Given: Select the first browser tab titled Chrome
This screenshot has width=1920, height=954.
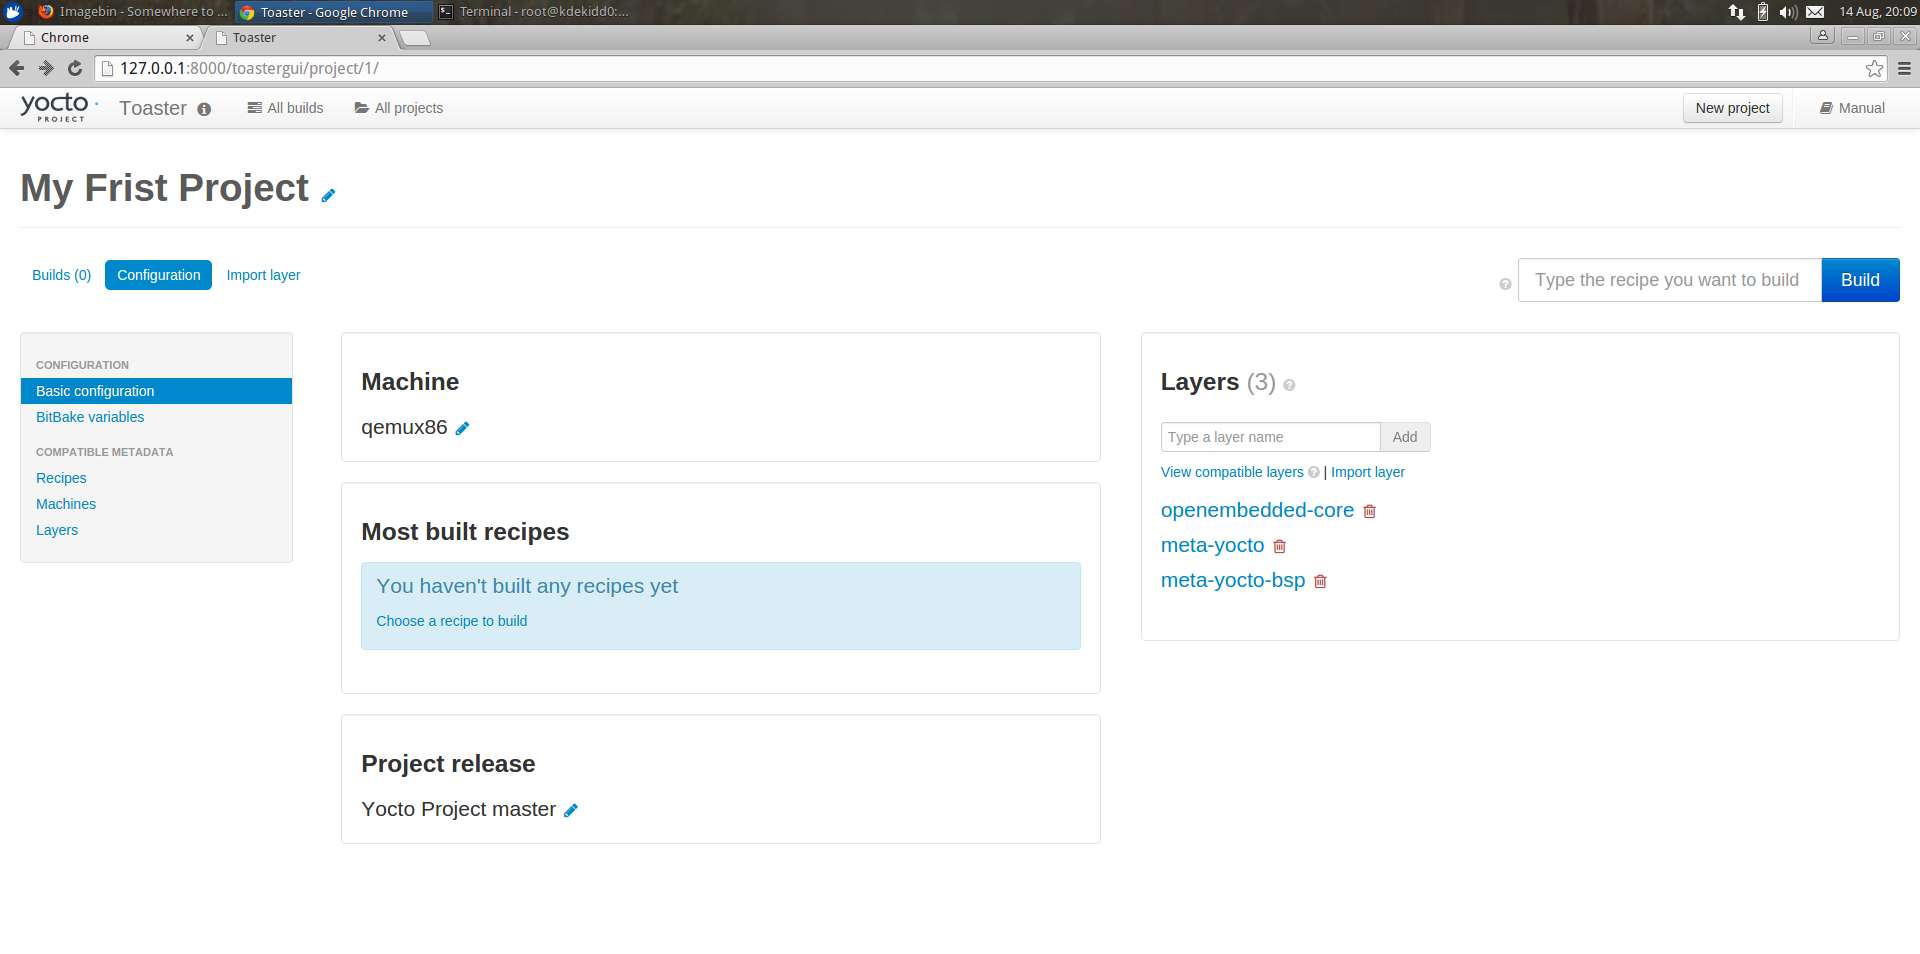Looking at the screenshot, I should (105, 38).
